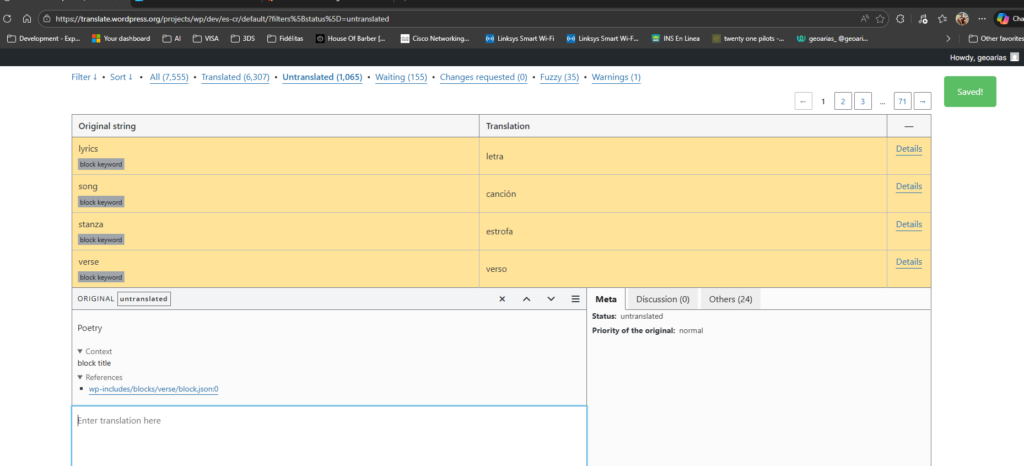
Task: Open the editor hamburger menu icon
Action: coord(575,299)
